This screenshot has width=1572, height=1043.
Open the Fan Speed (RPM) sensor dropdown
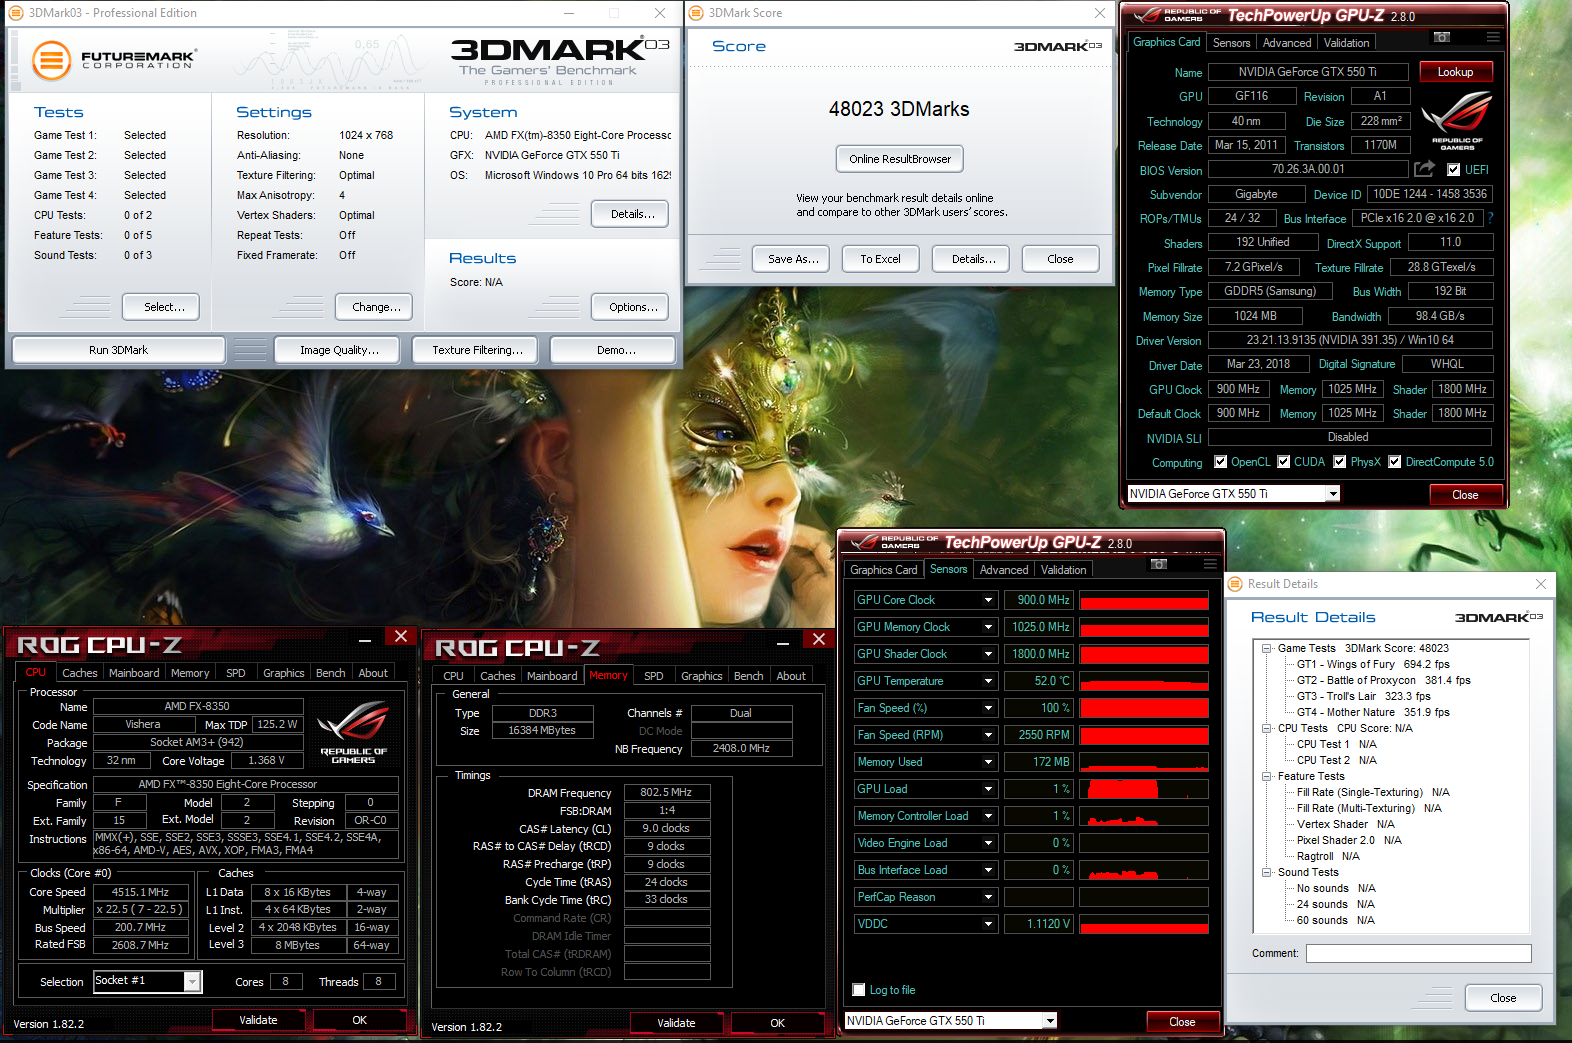click(x=988, y=735)
